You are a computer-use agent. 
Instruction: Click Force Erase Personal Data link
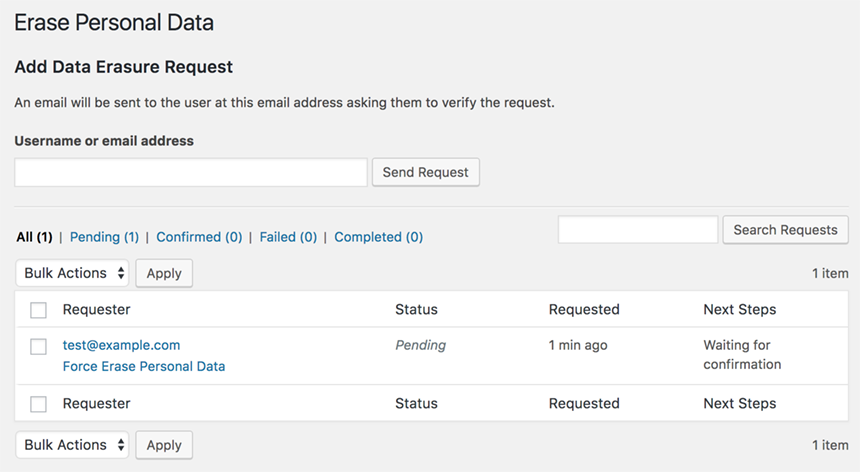tap(144, 366)
